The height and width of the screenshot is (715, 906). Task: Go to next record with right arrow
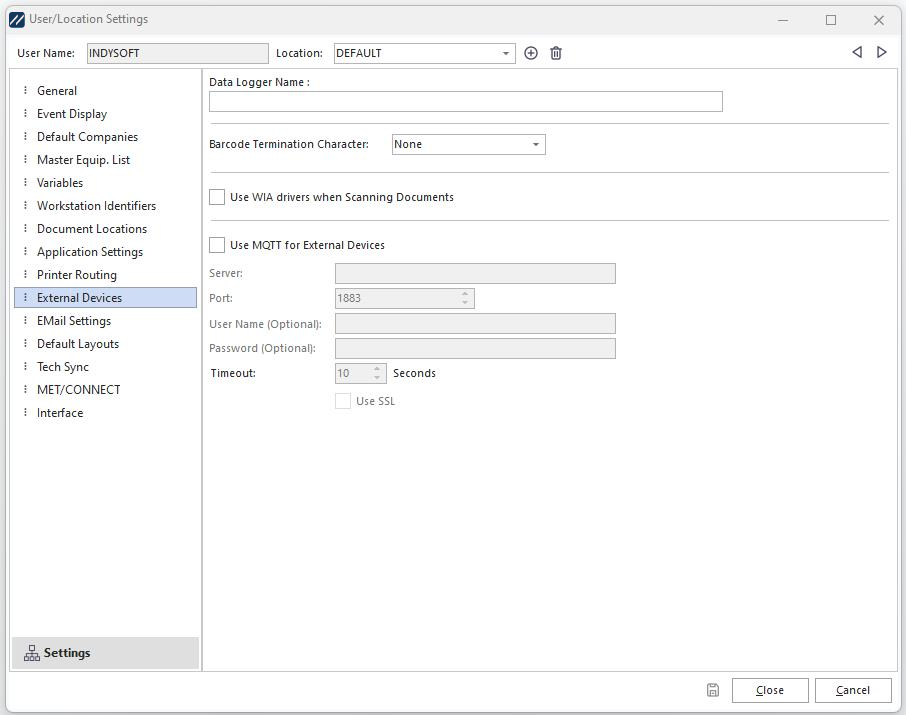pos(881,52)
